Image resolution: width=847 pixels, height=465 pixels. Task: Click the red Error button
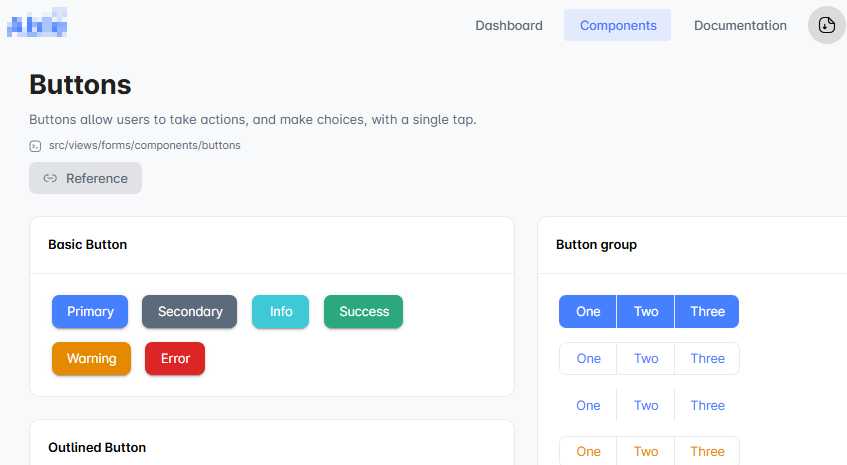(x=175, y=359)
